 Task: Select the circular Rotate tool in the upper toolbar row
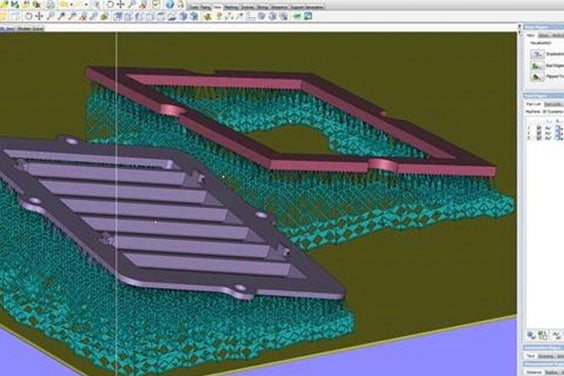[x=110, y=4]
